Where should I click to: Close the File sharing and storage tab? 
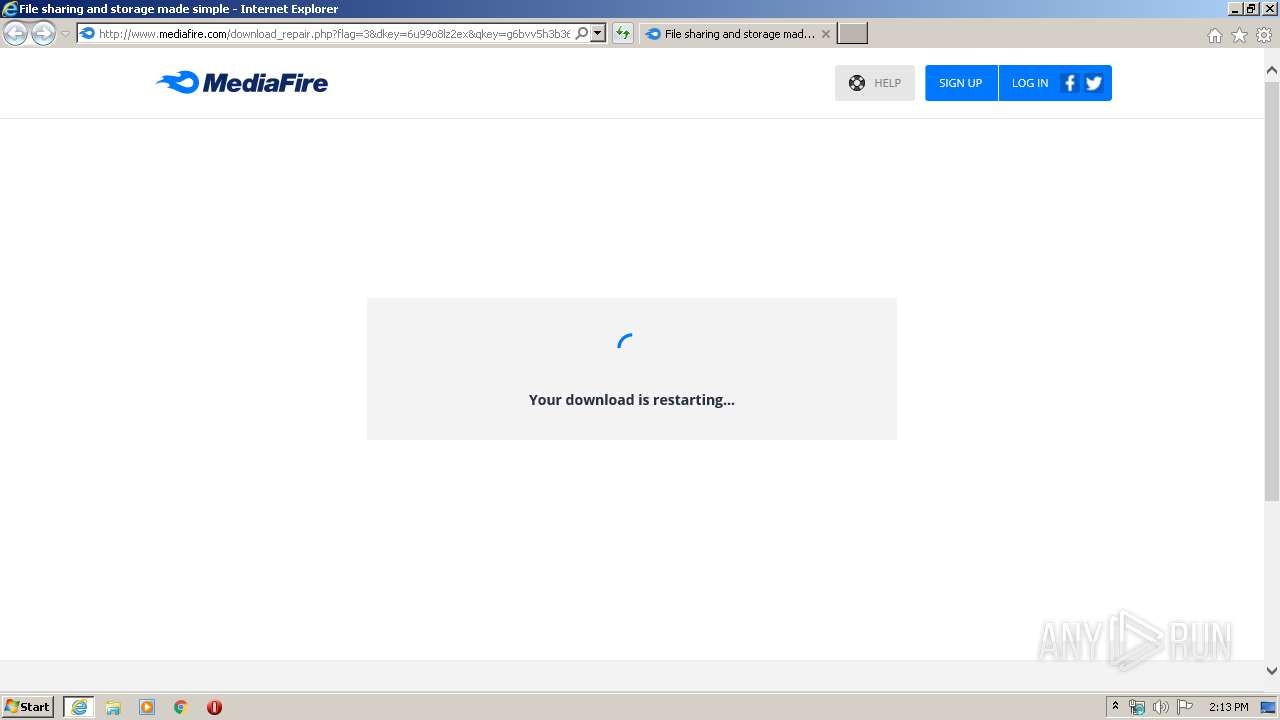coord(826,34)
